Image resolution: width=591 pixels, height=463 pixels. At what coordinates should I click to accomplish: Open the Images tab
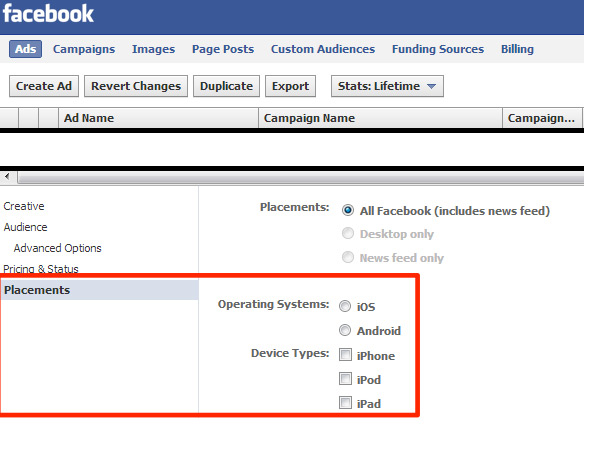153,49
